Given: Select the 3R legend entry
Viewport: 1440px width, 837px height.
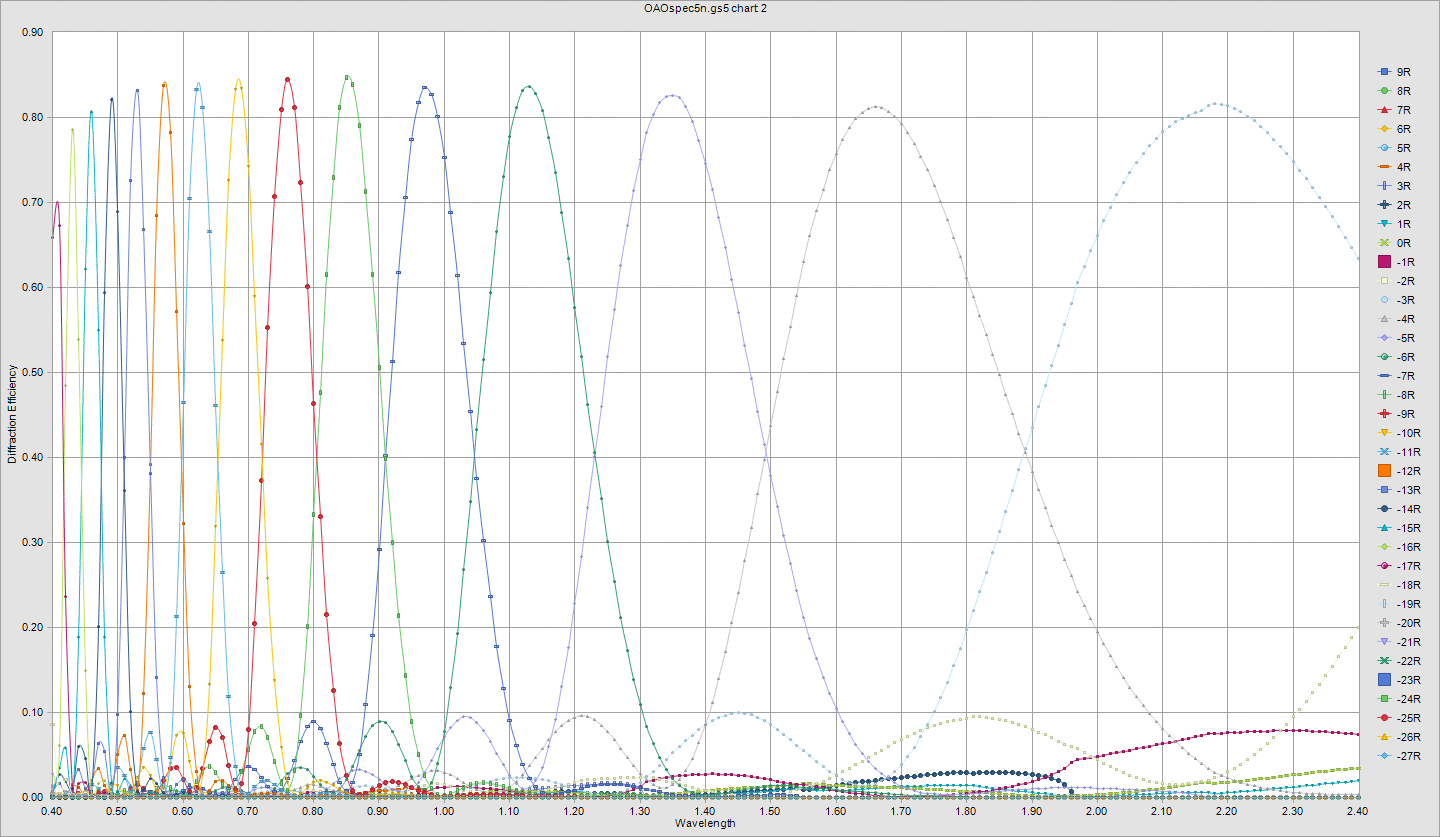Looking at the screenshot, I should 1395,186.
